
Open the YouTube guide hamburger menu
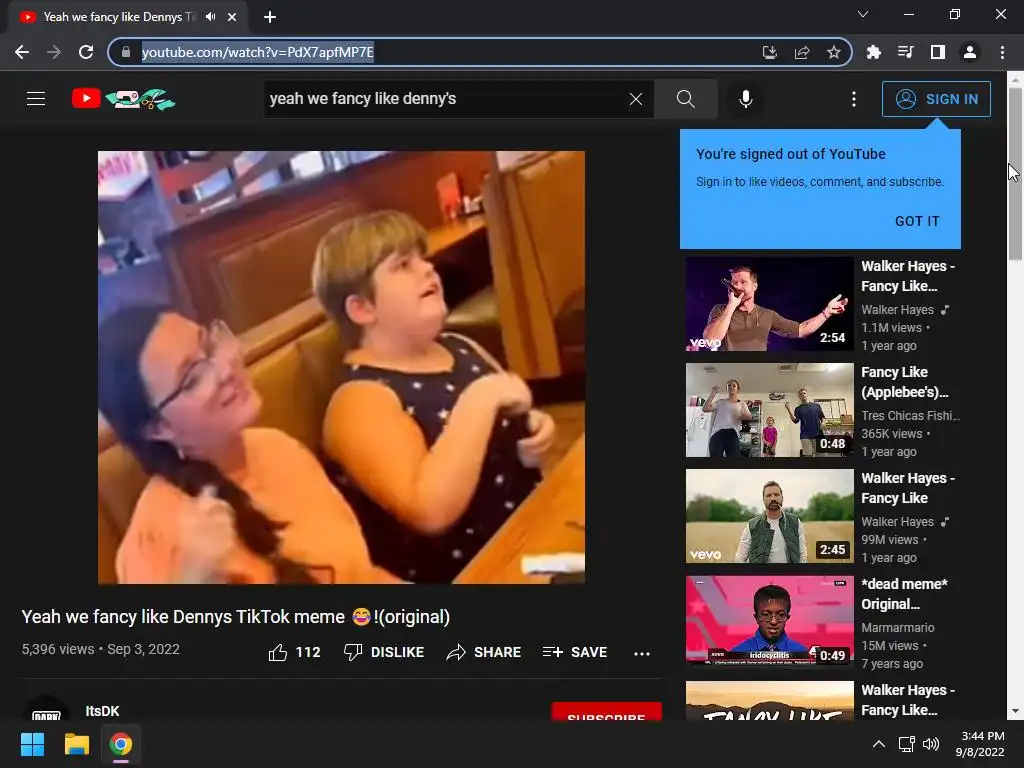36,99
